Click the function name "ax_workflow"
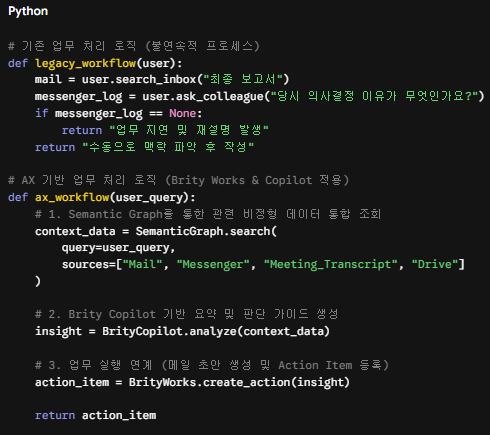Screen dimensions: 490x435 click(x=72, y=197)
